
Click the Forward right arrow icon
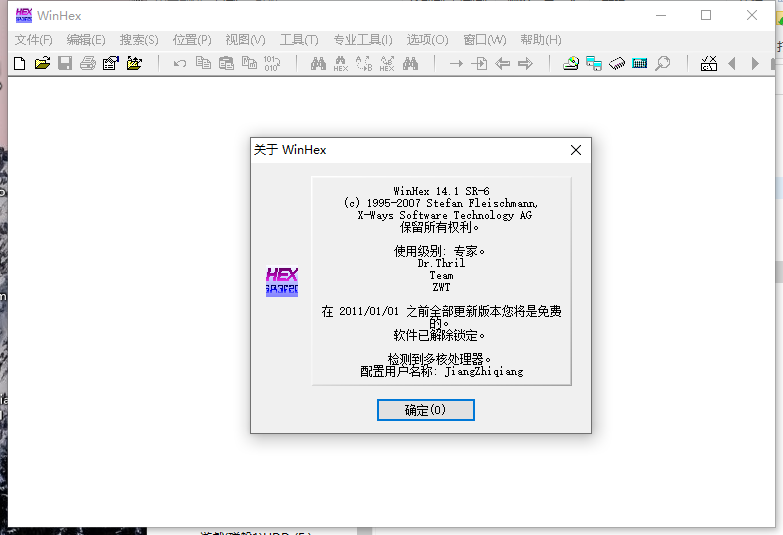coord(525,63)
